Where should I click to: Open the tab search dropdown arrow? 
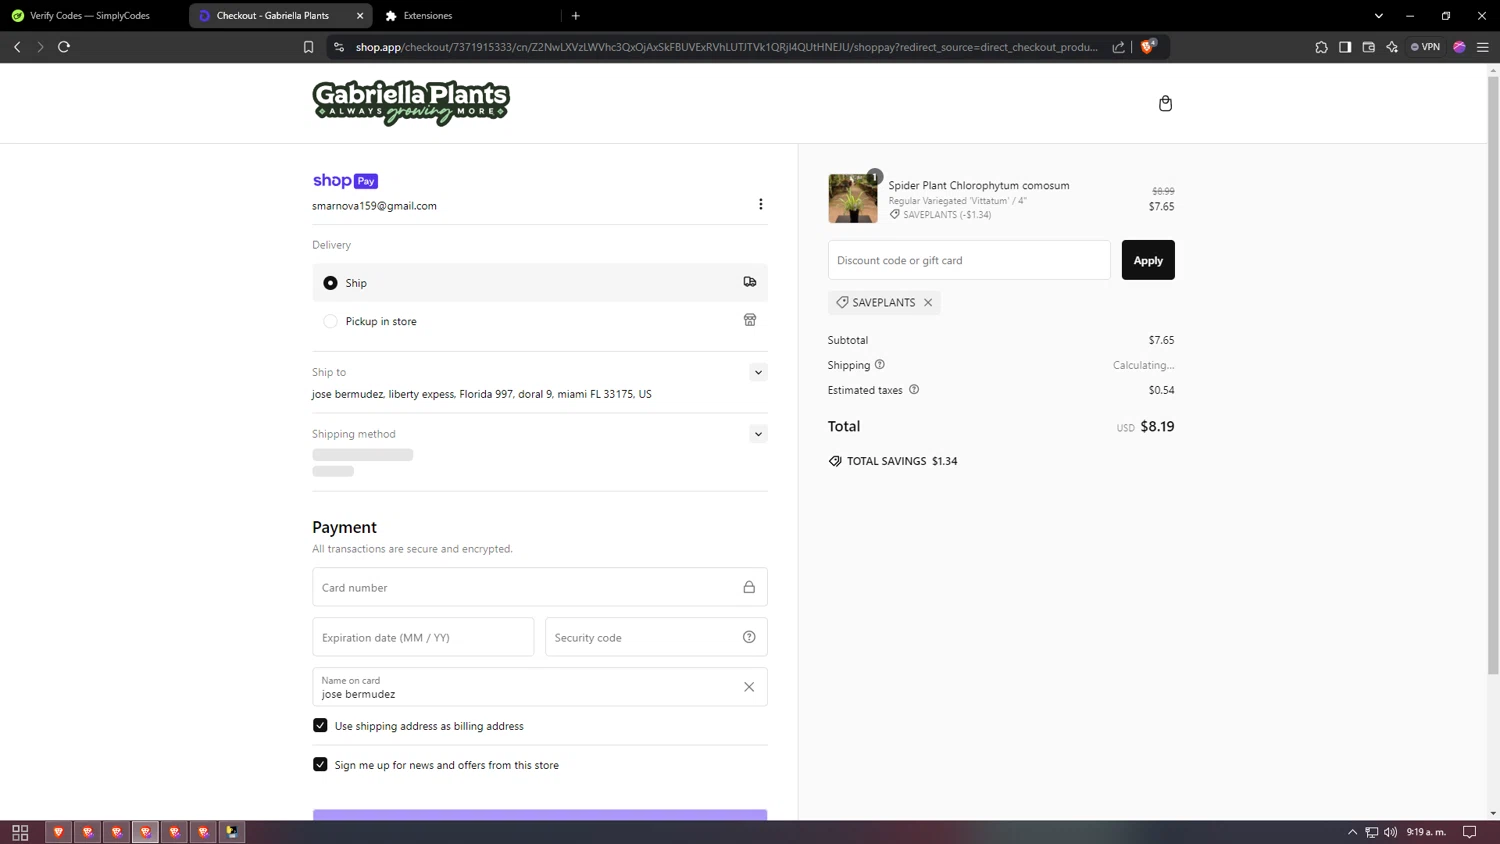coord(1379,16)
